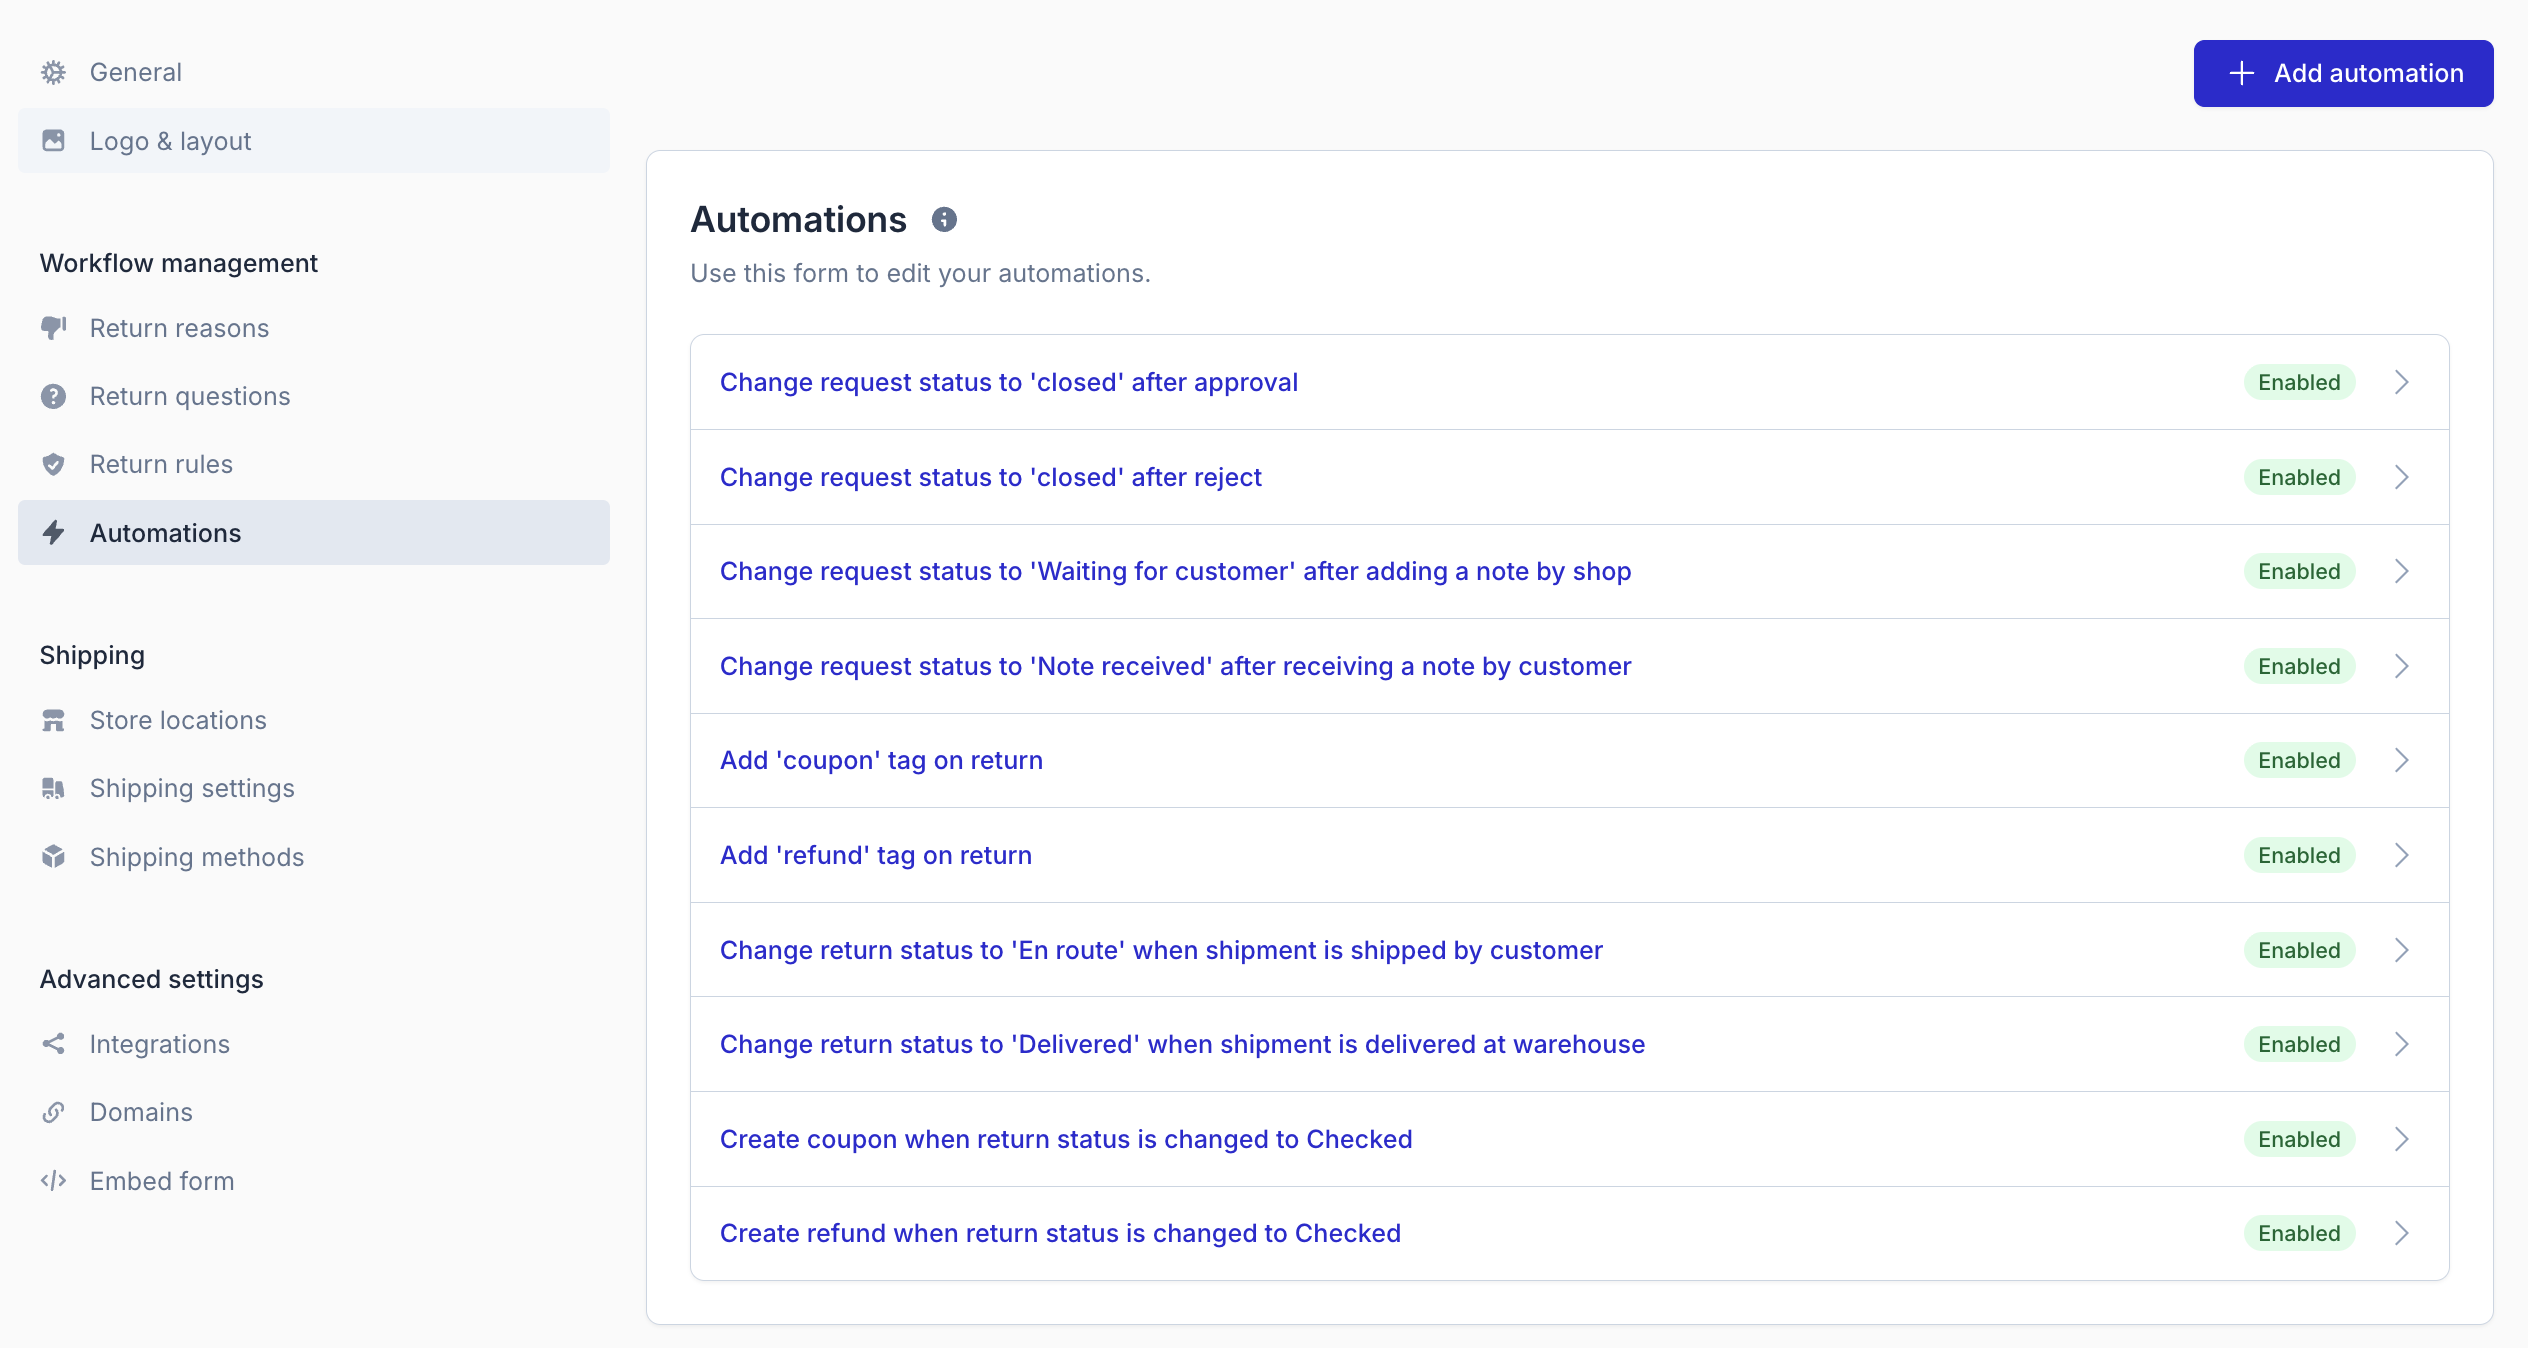Click the Embed form code icon
Viewport: 2528px width, 1348px height.
click(x=54, y=1181)
